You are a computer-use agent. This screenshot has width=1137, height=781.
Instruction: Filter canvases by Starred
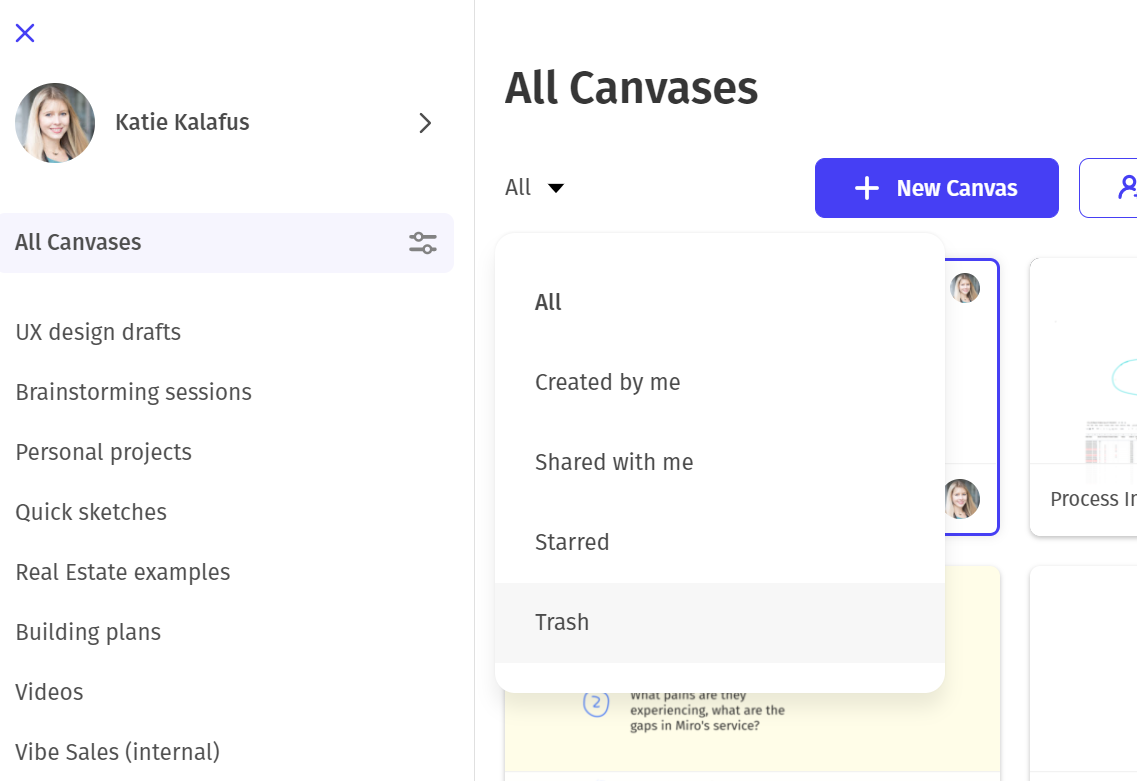[x=572, y=542]
